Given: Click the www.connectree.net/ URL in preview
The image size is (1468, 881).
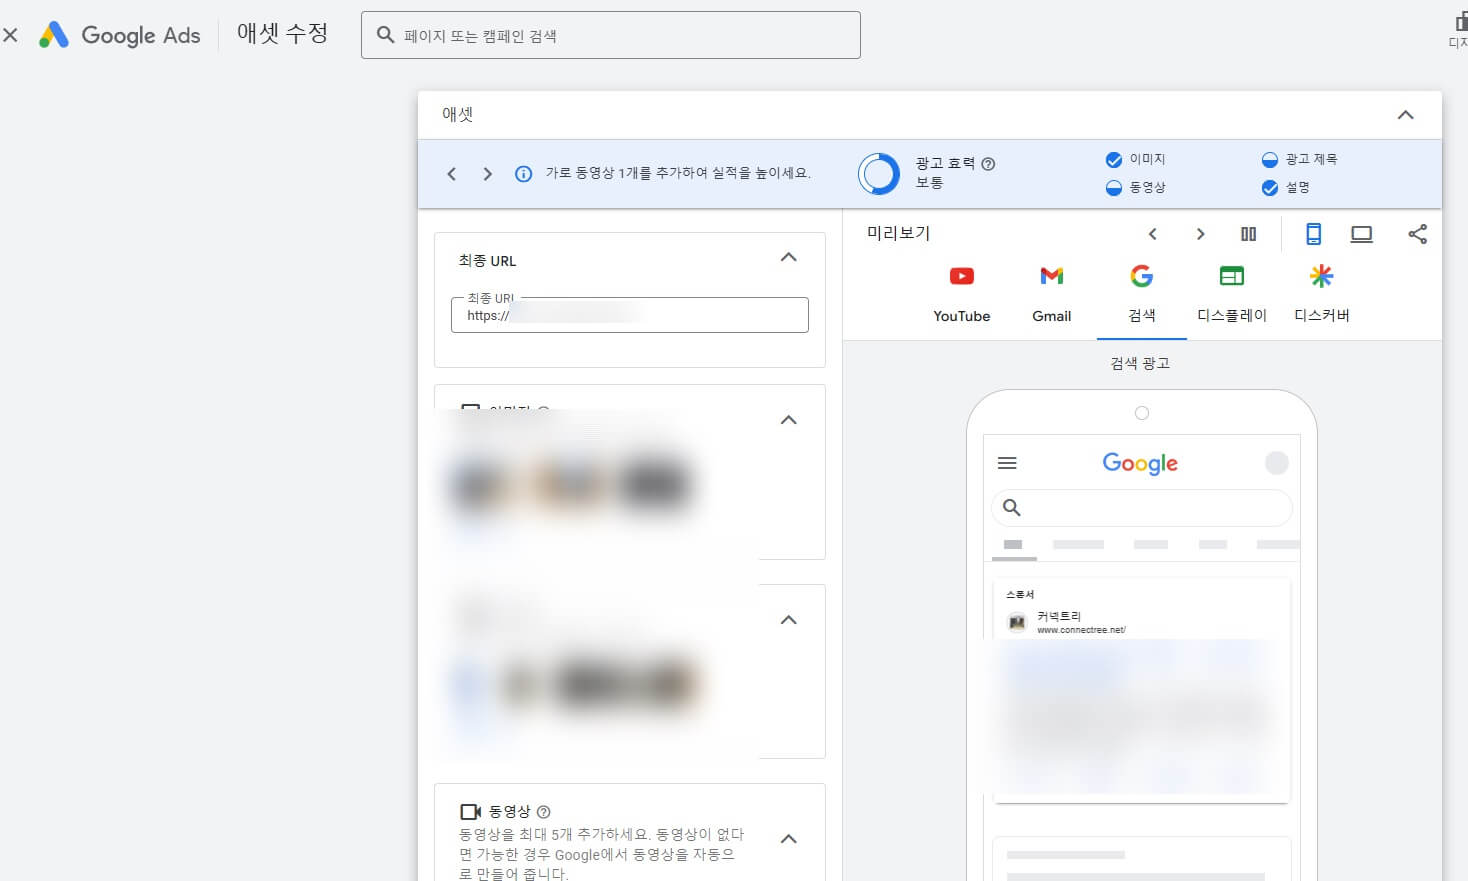Looking at the screenshot, I should click(x=1081, y=630).
